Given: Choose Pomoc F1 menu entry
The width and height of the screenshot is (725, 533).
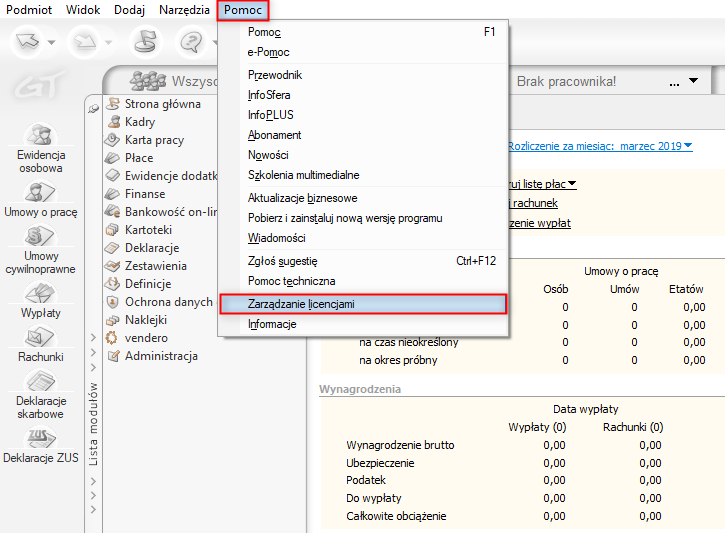Looking at the screenshot, I should (363, 32).
